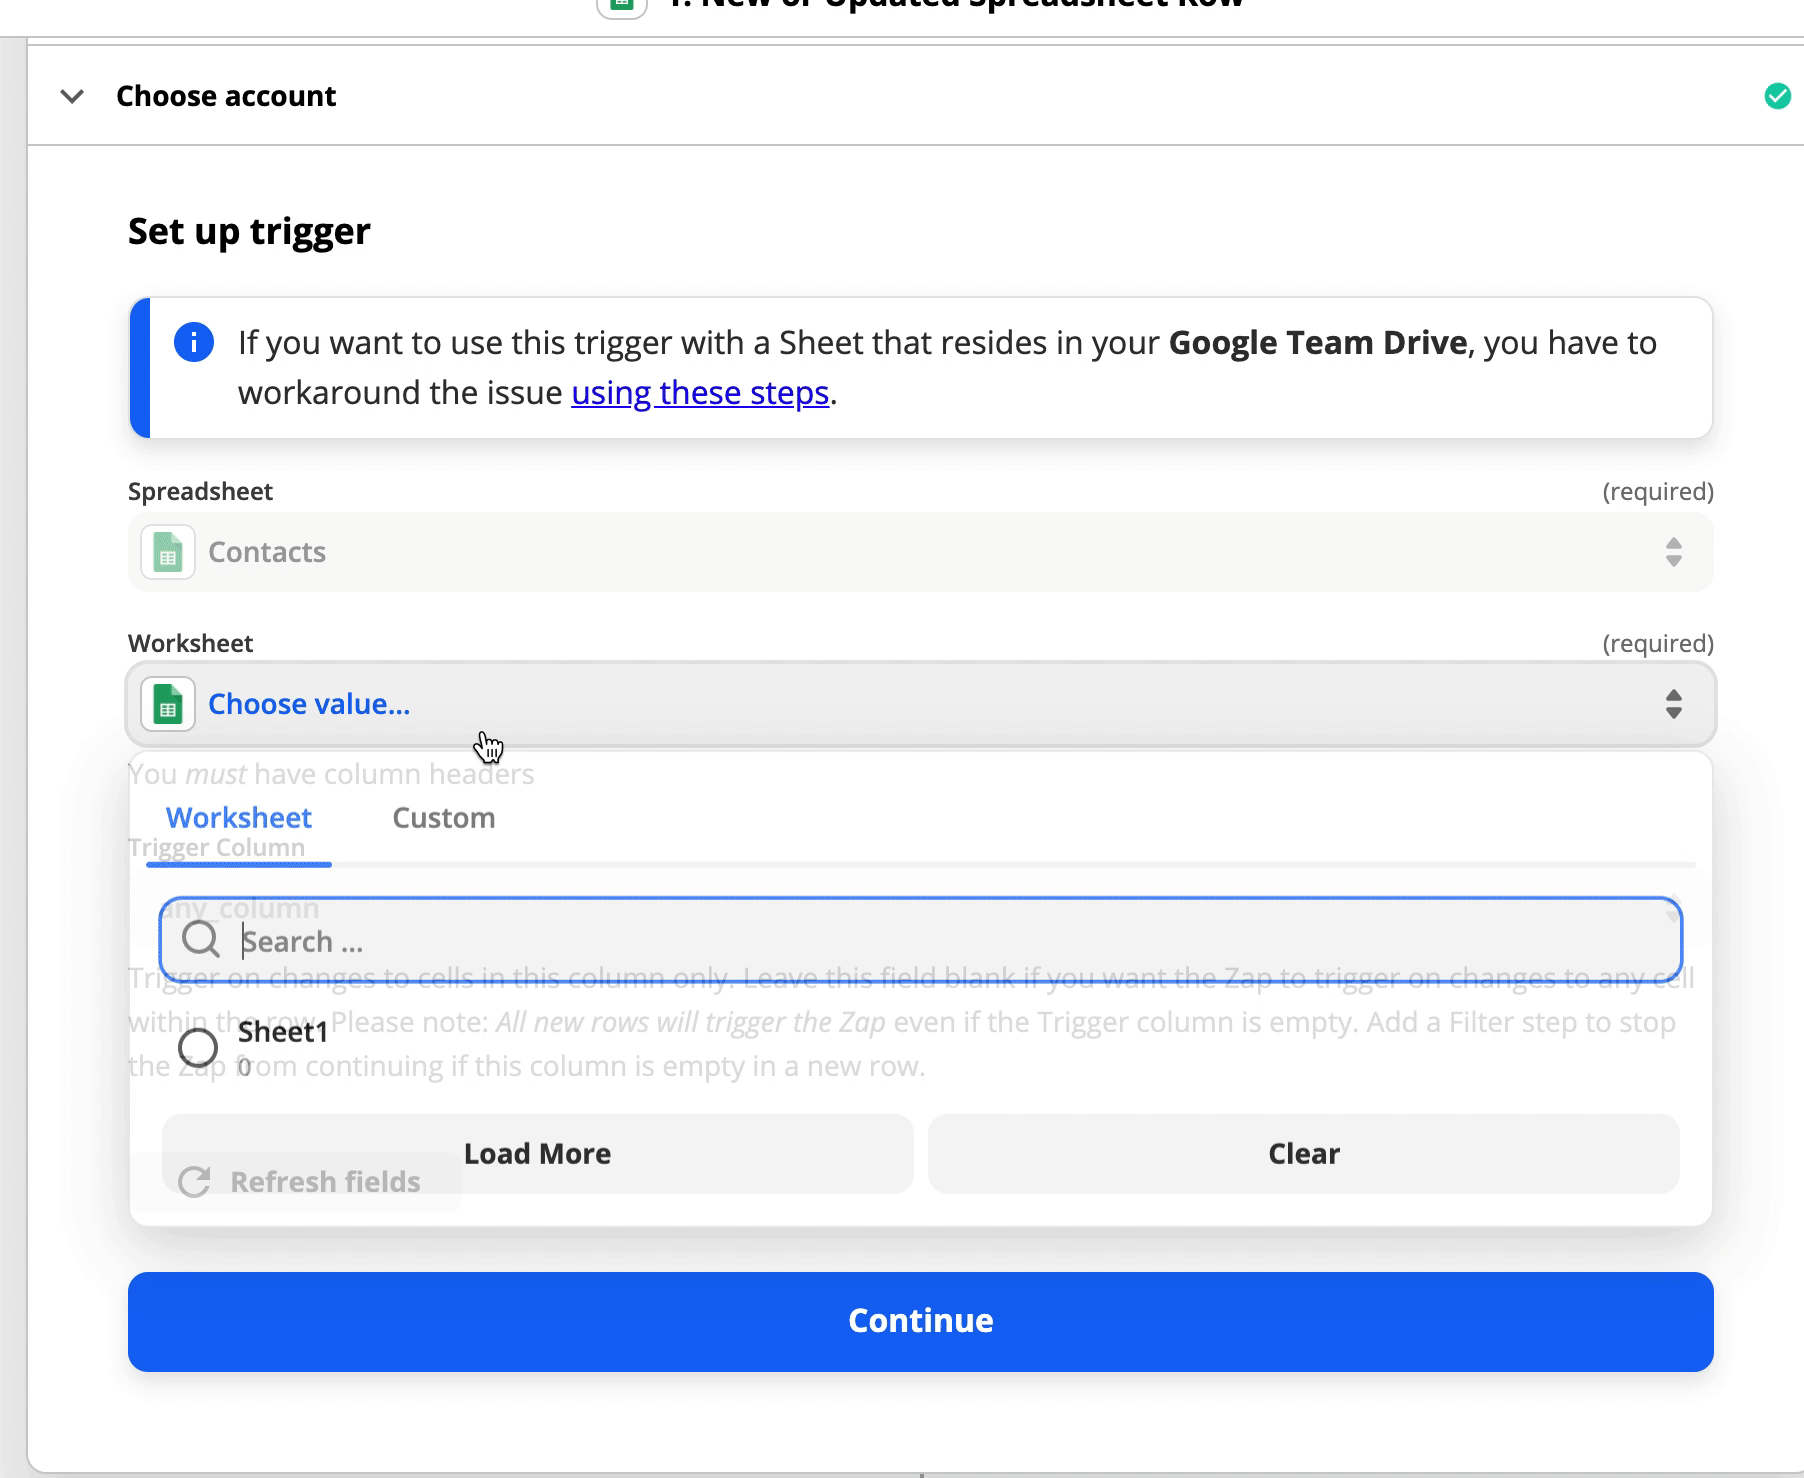
Task: Switch to the Worksheet tab
Action: tap(238, 818)
